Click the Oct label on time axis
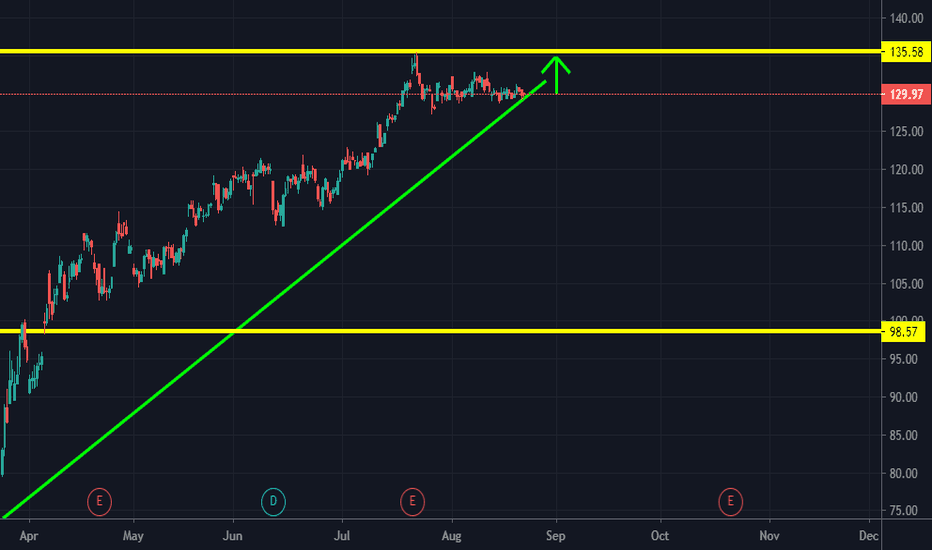The image size is (932, 550). pos(660,536)
